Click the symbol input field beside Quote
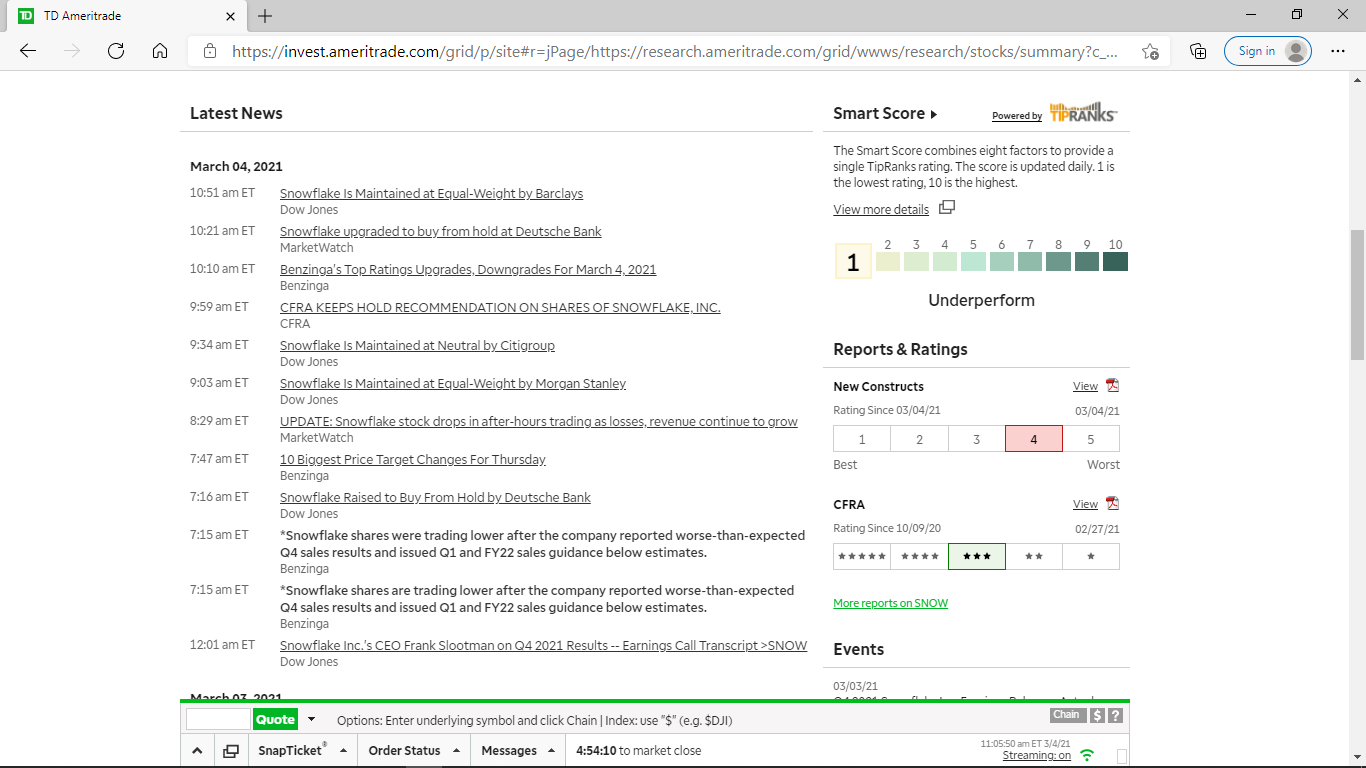1366x768 pixels. click(x=218, y=719)
